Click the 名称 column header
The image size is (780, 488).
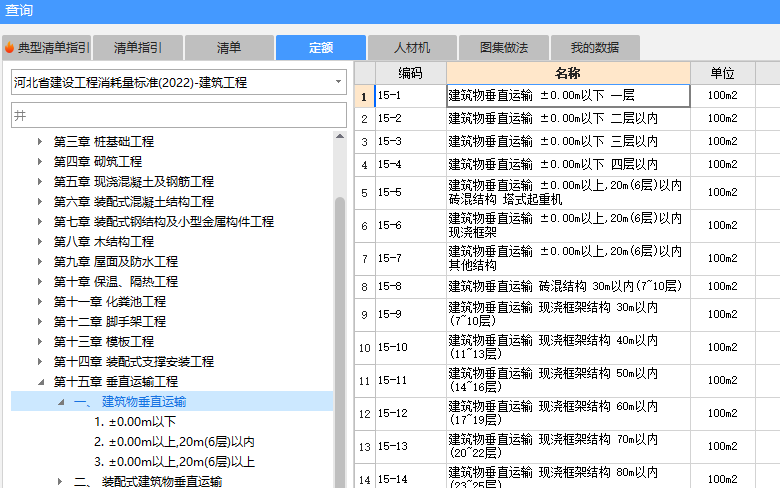click(x=568, y=73)
